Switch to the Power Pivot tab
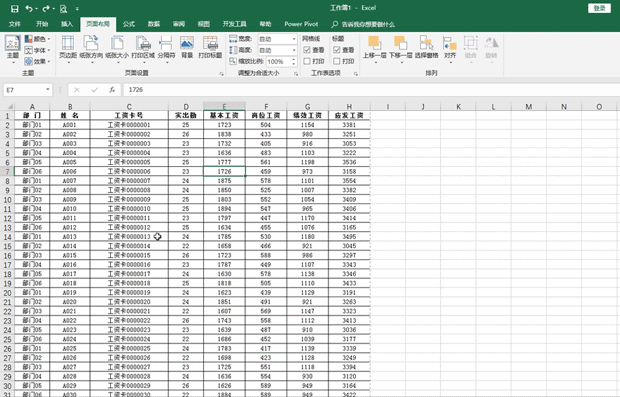This screenshot has width=620, height=397. (301, 24)
